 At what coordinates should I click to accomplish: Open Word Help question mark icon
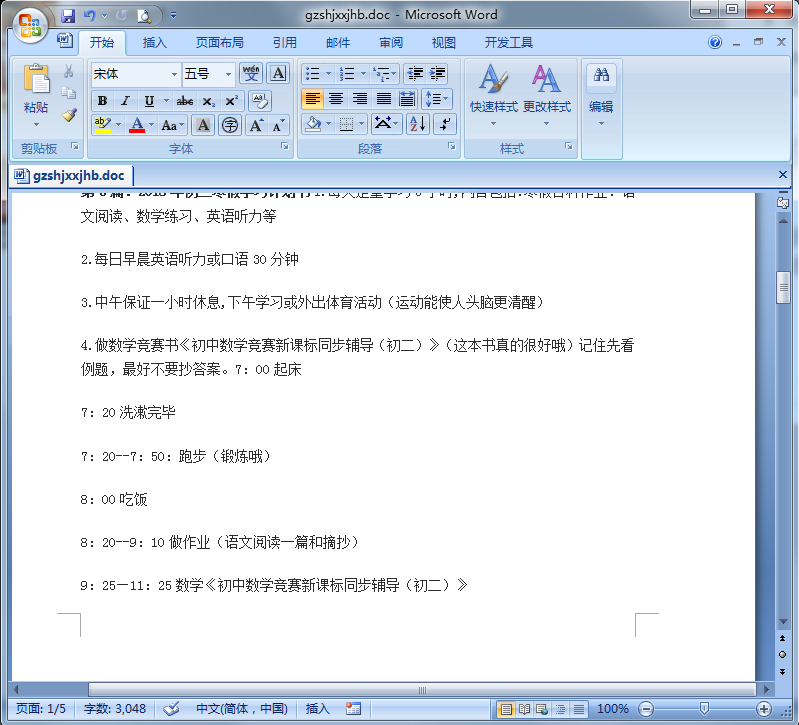point(715,43)
